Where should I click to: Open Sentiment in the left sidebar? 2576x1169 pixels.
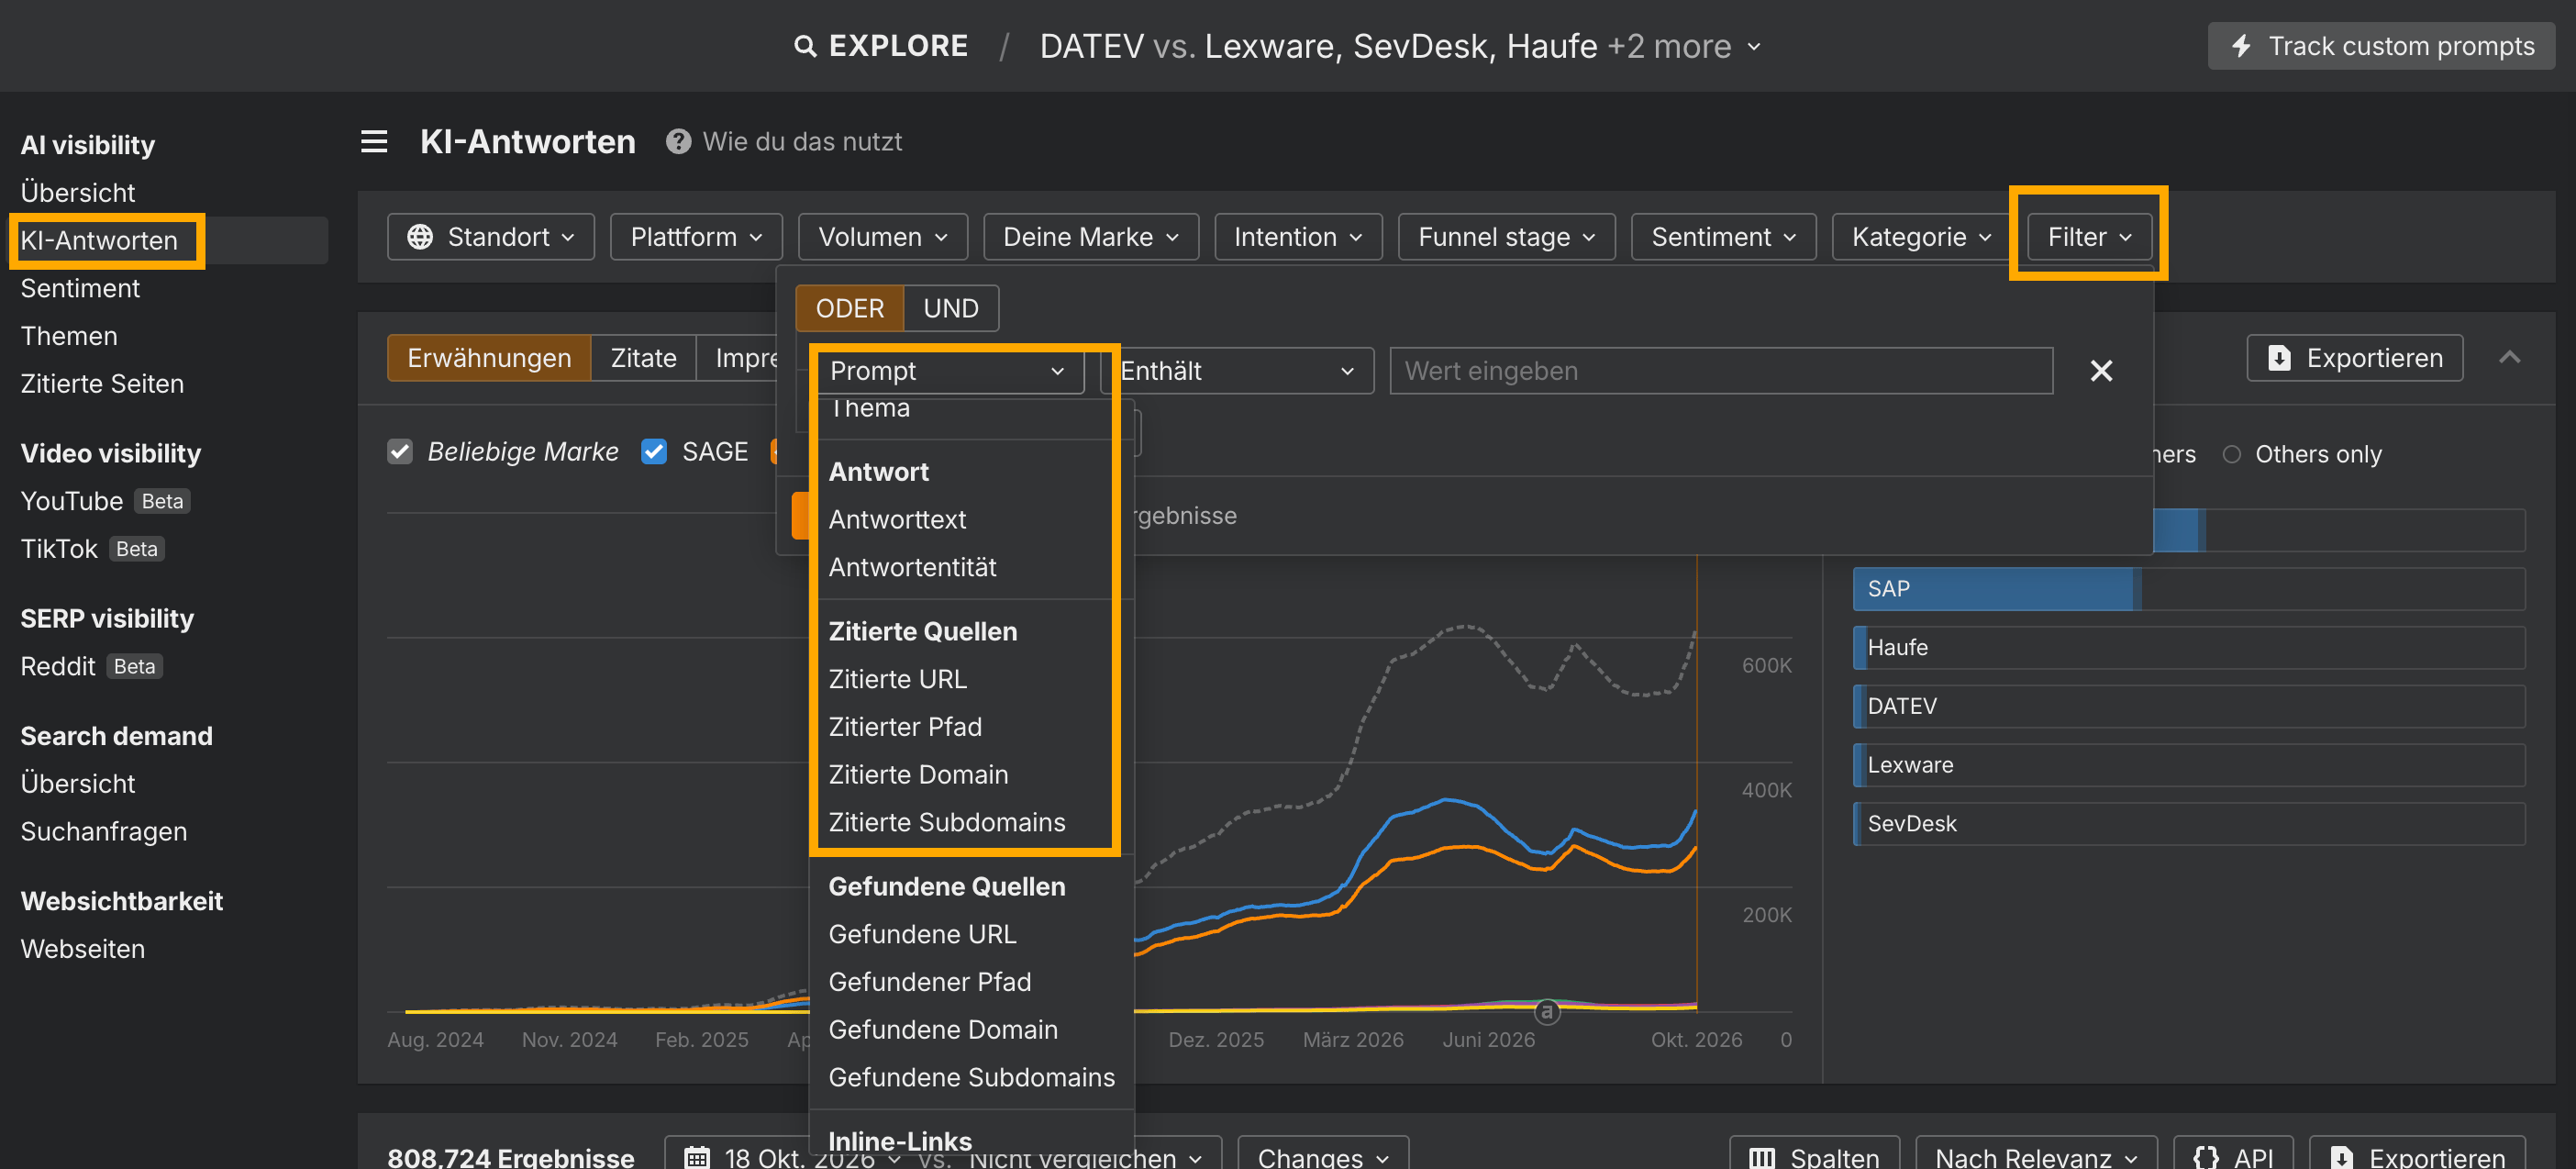pyautogui.click(x=80, y=288)
